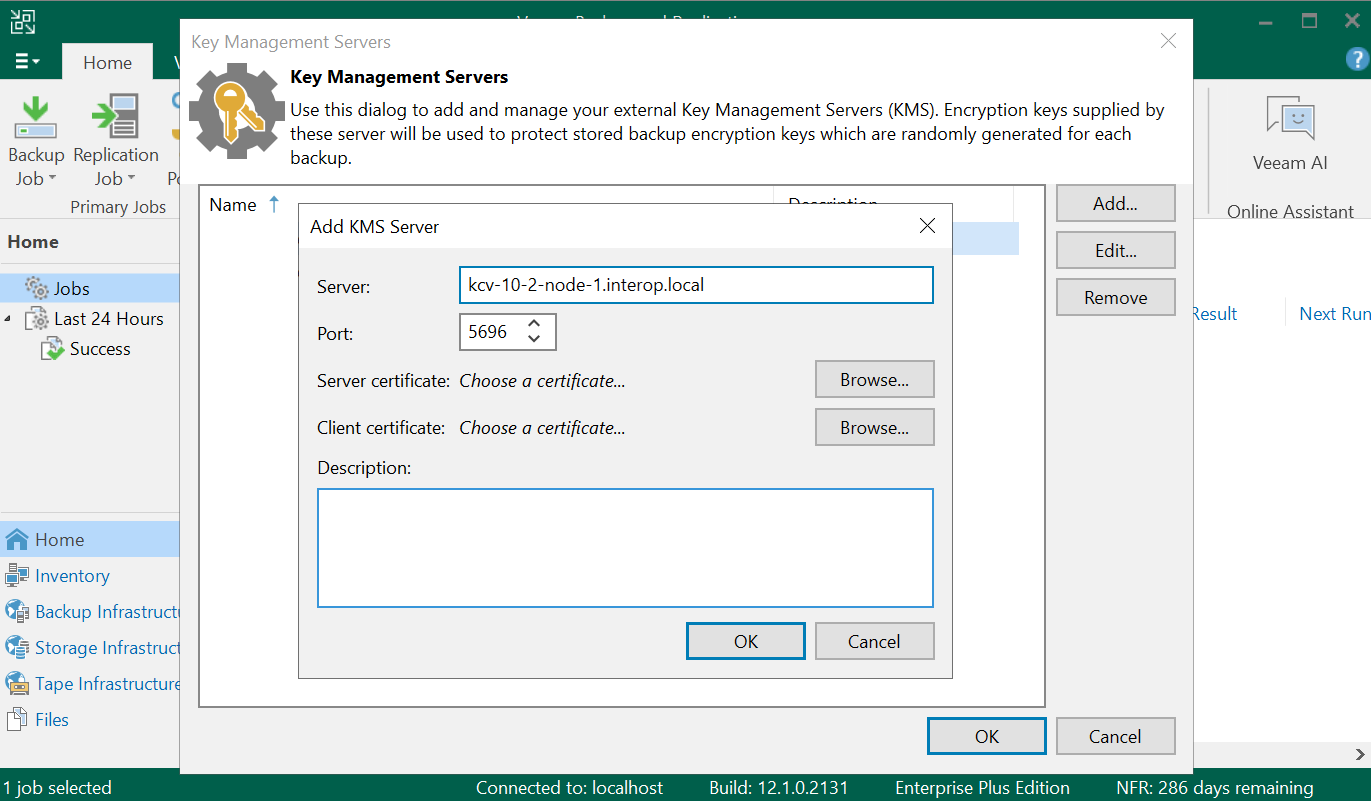The height and width of the screenshot is (801, 1371).
Task: Browse for the Server certificate
Action: pos(874,380)
